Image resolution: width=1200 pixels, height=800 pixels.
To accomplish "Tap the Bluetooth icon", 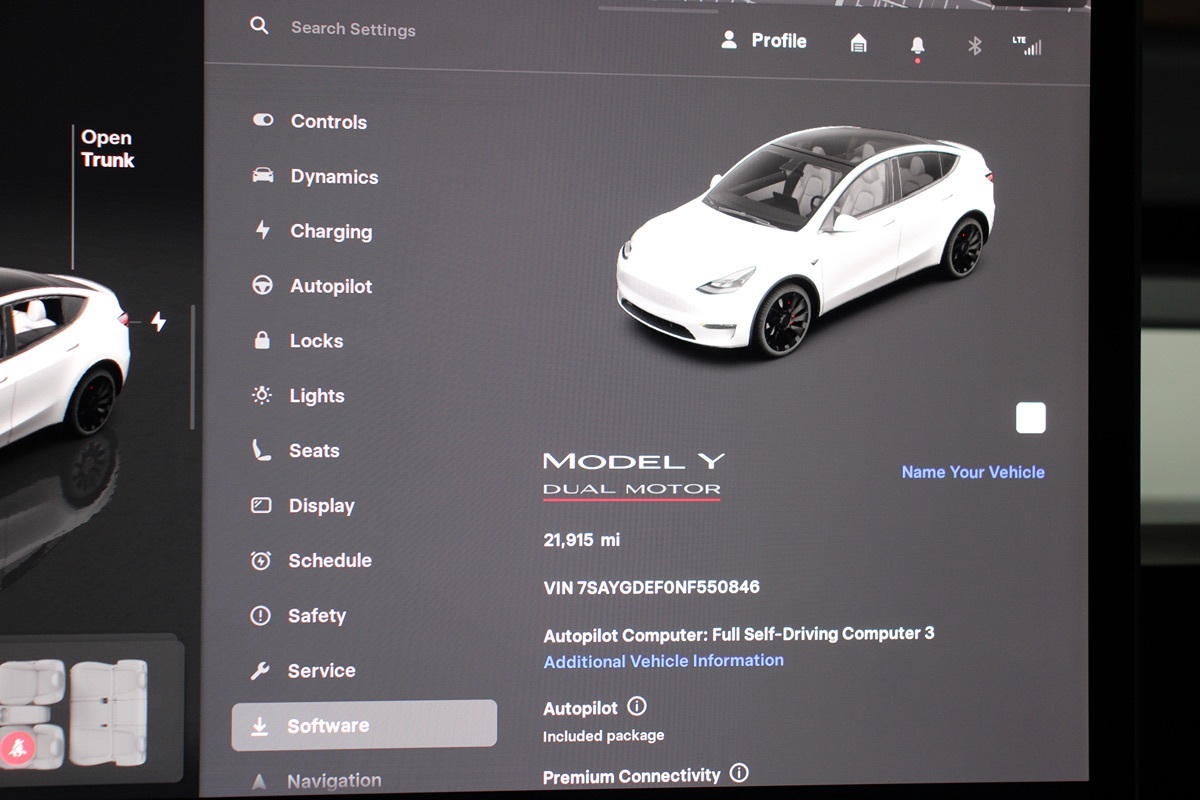I will tap(975, 46).
